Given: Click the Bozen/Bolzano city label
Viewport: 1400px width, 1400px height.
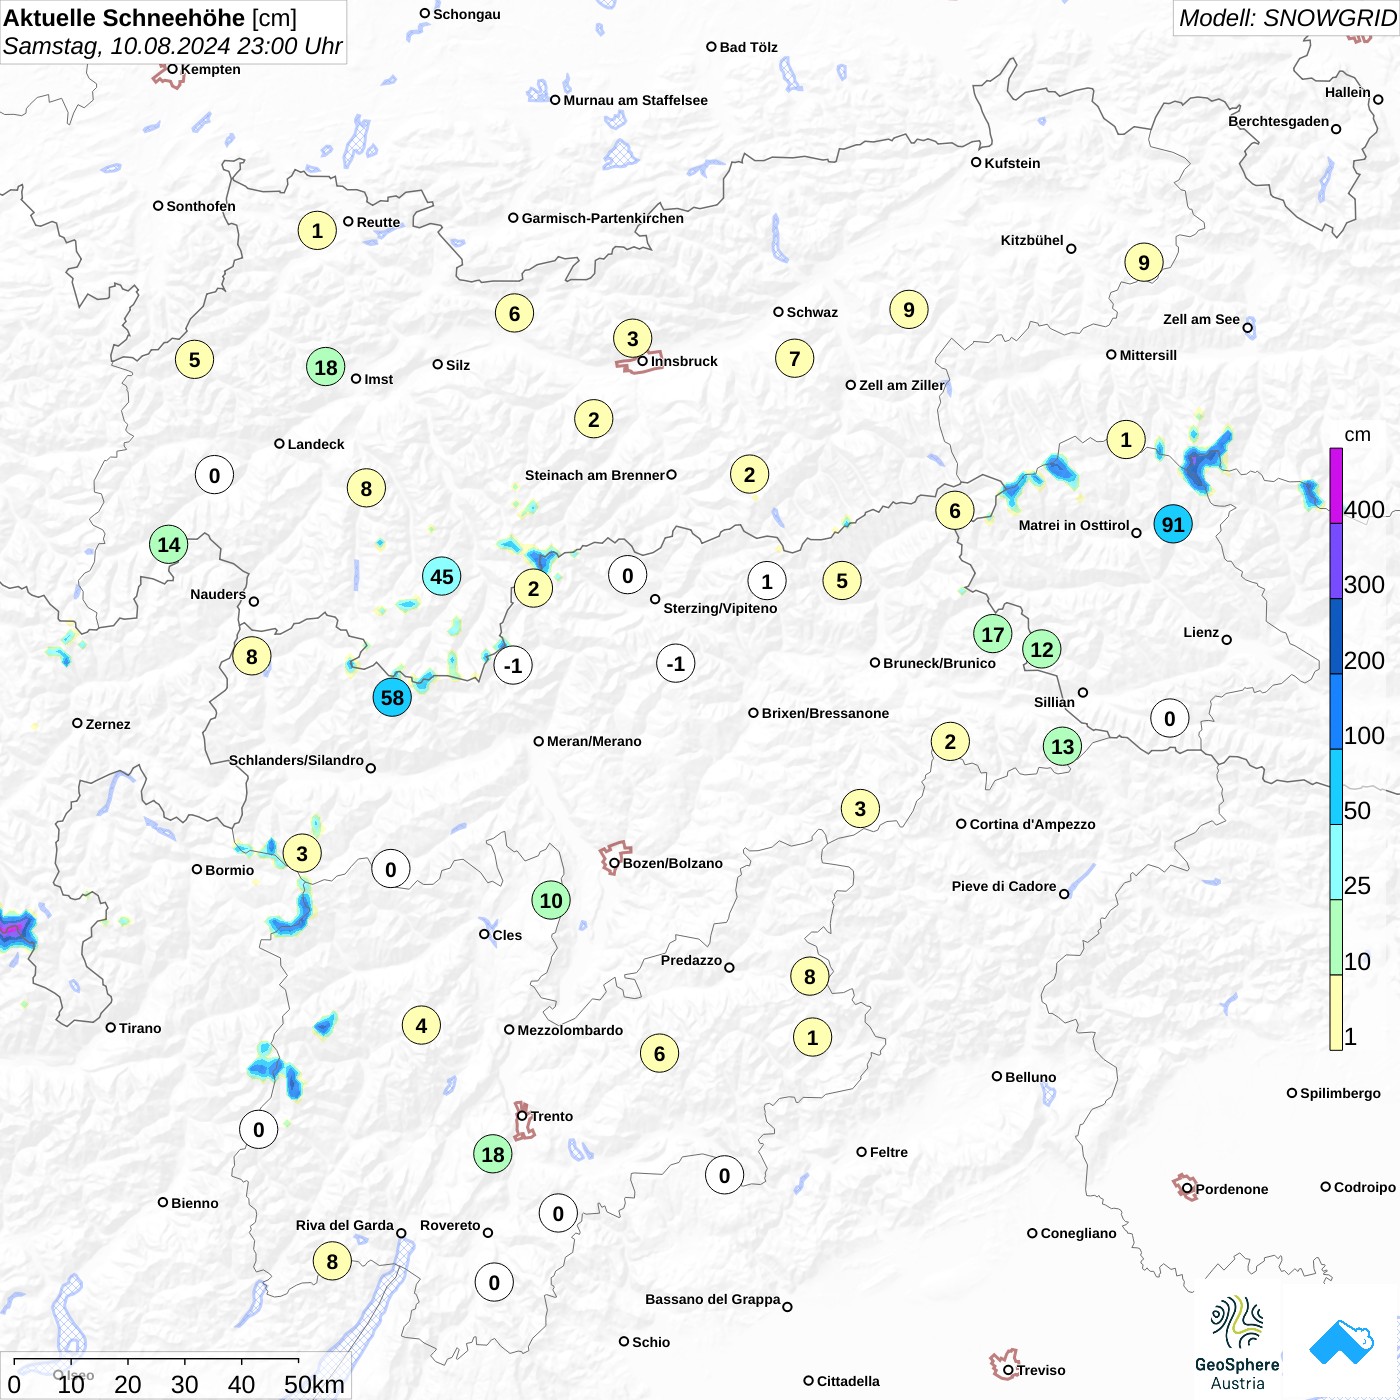Looking at the screenshot, I should pyautogui.click(x=672, y=863).
